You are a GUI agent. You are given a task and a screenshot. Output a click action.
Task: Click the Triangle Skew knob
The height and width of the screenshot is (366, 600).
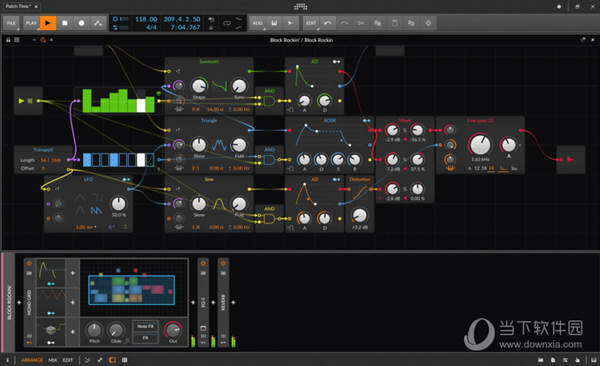click(199, 145)
